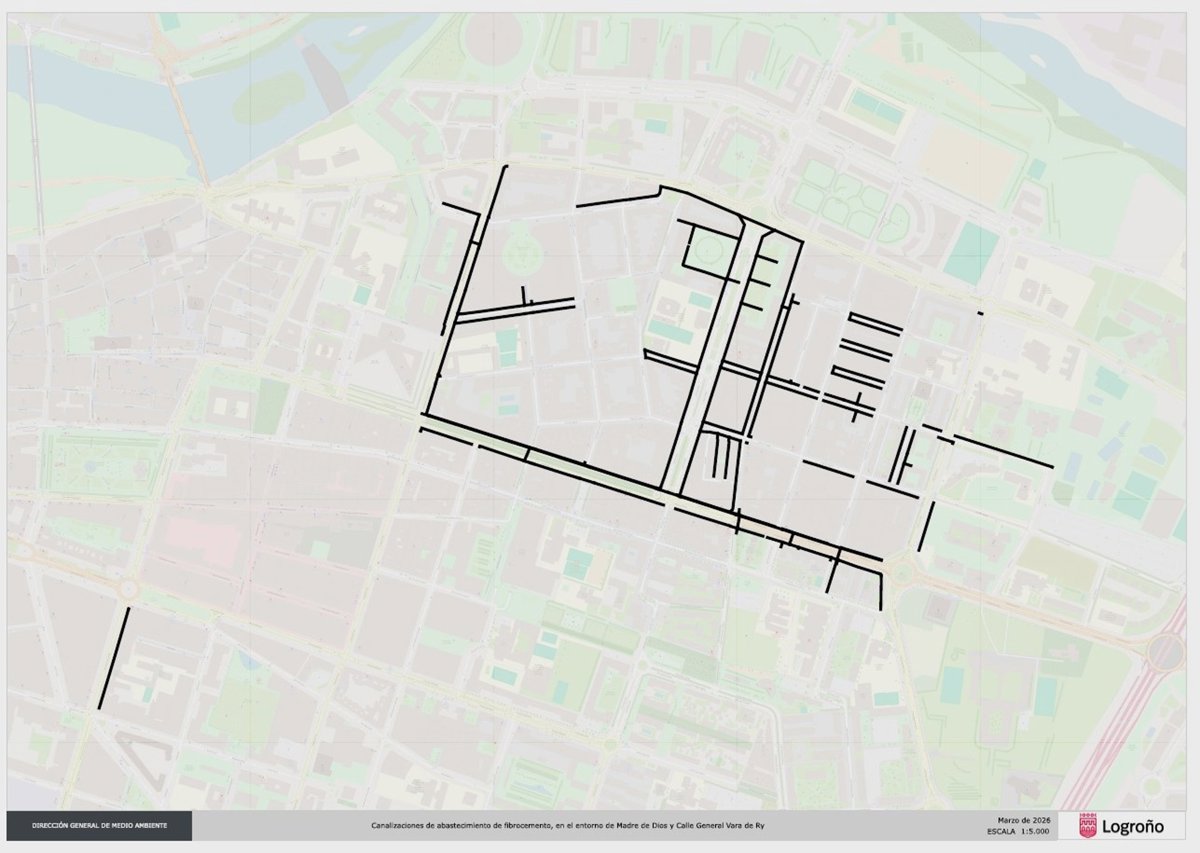Select the large teal sports field upper-right
The height and width of the screenshot is (853, 1200).
point(970,253)
